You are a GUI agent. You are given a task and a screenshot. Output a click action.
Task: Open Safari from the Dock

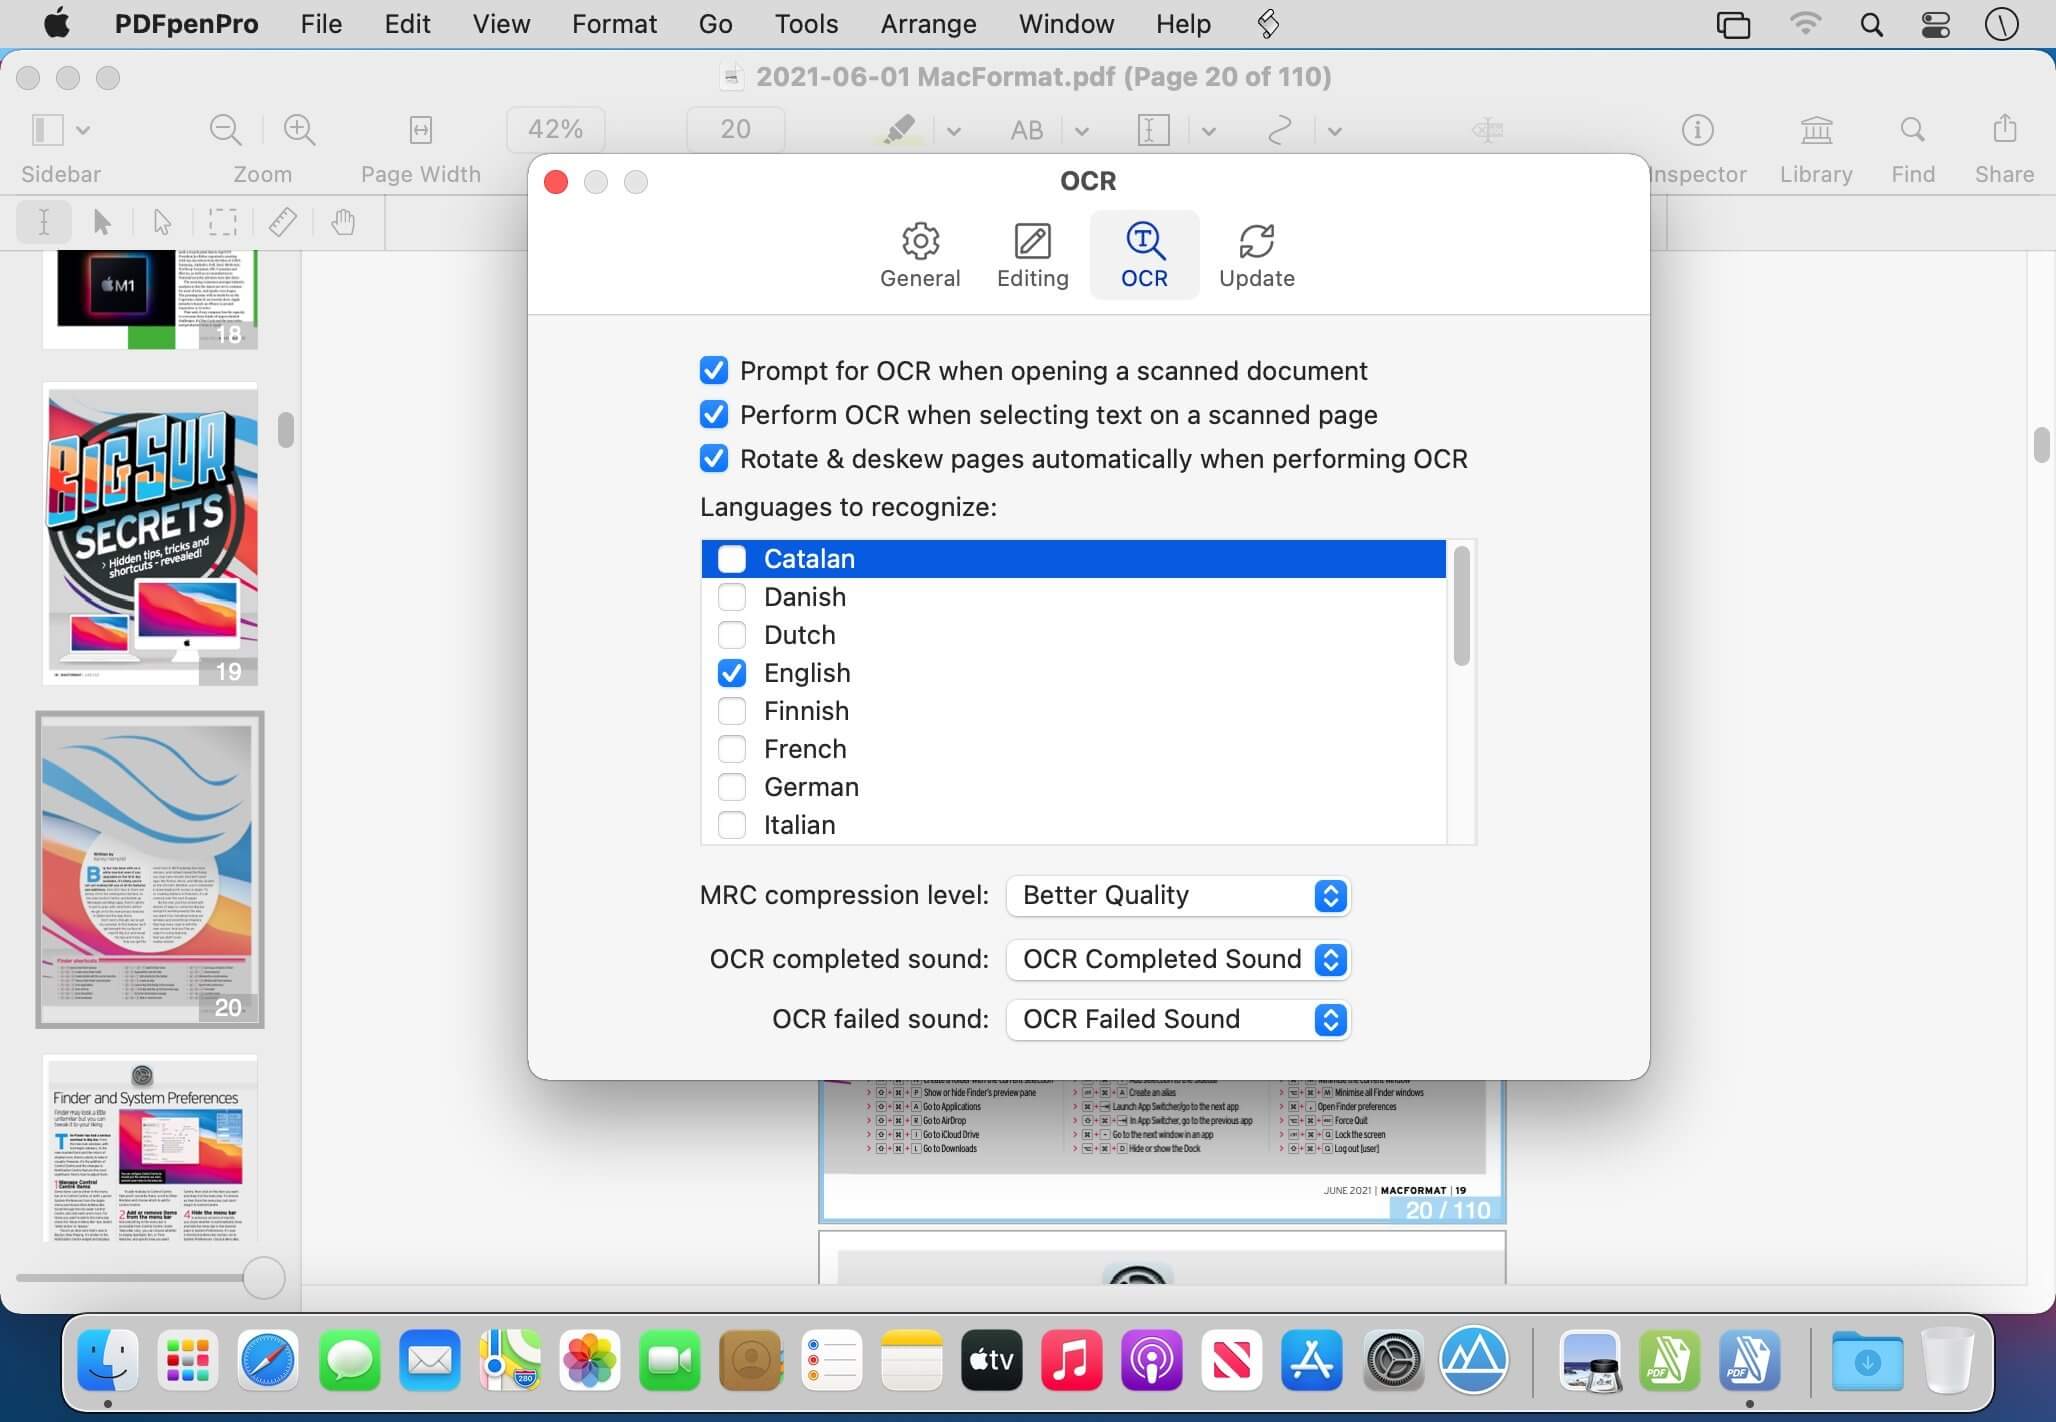[269, 1360]
